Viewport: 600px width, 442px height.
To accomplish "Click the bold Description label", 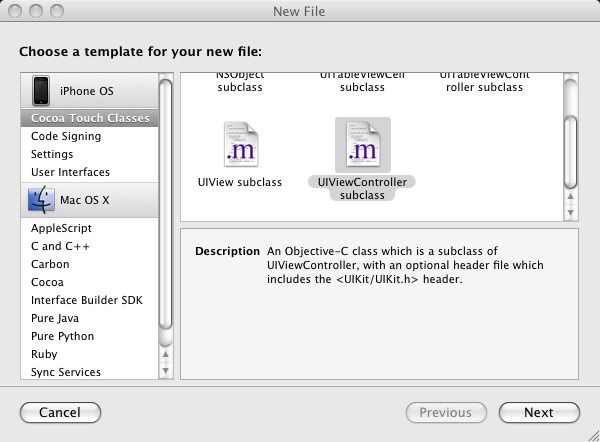I will point(227,251).
